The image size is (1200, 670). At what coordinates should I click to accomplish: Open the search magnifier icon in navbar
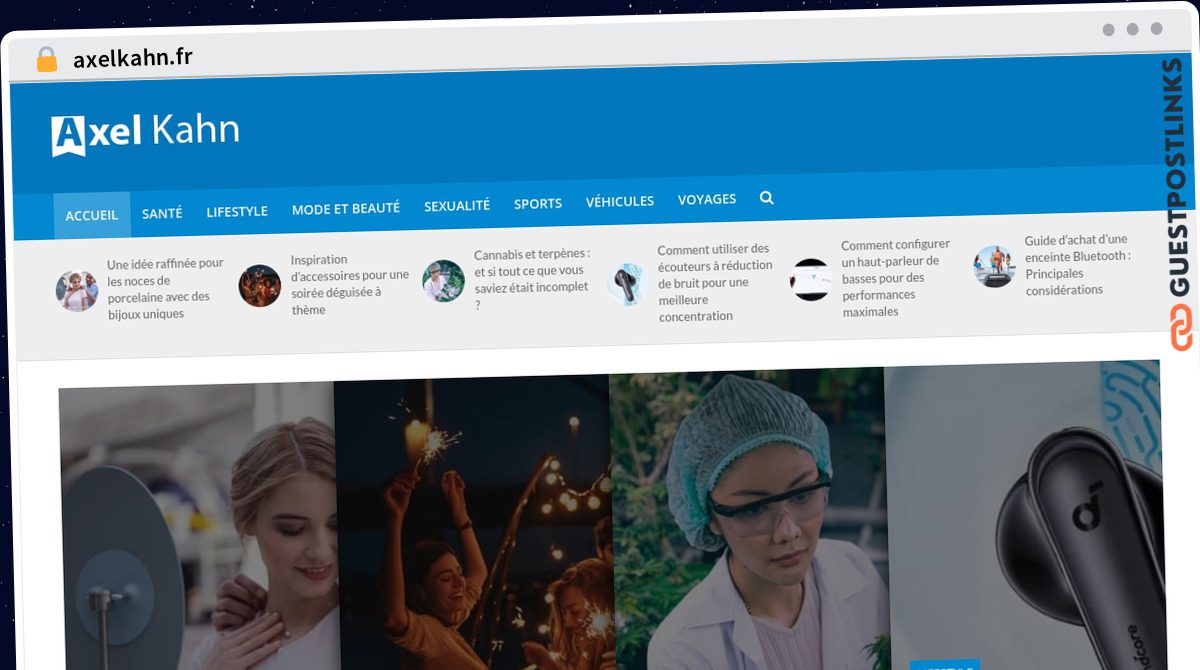[766, 198]
